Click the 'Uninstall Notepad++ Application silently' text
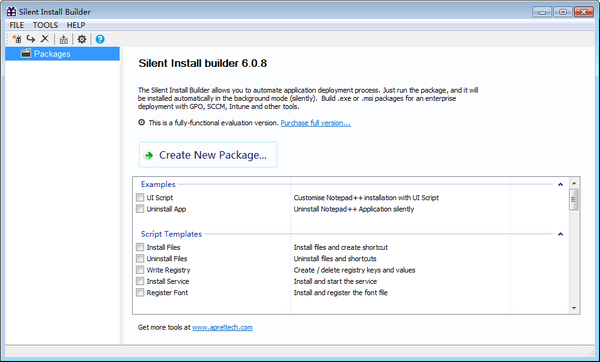Screen dimensions: 600x362 pyautogui.click(x=354, y=209)
